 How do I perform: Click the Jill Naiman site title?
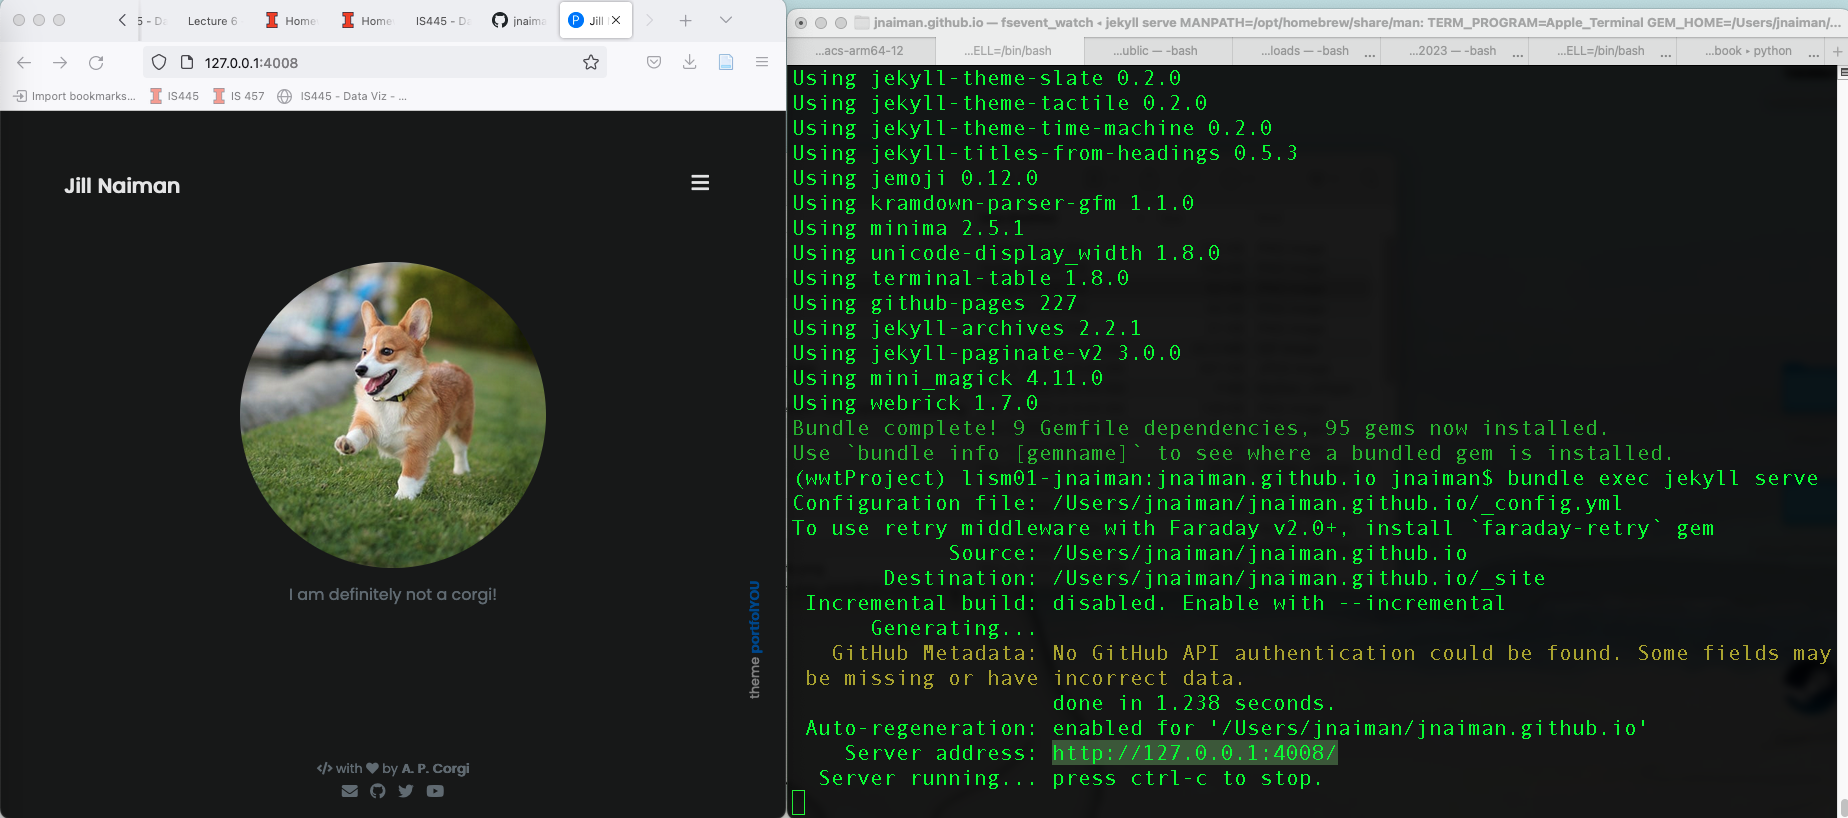[122, 185]
